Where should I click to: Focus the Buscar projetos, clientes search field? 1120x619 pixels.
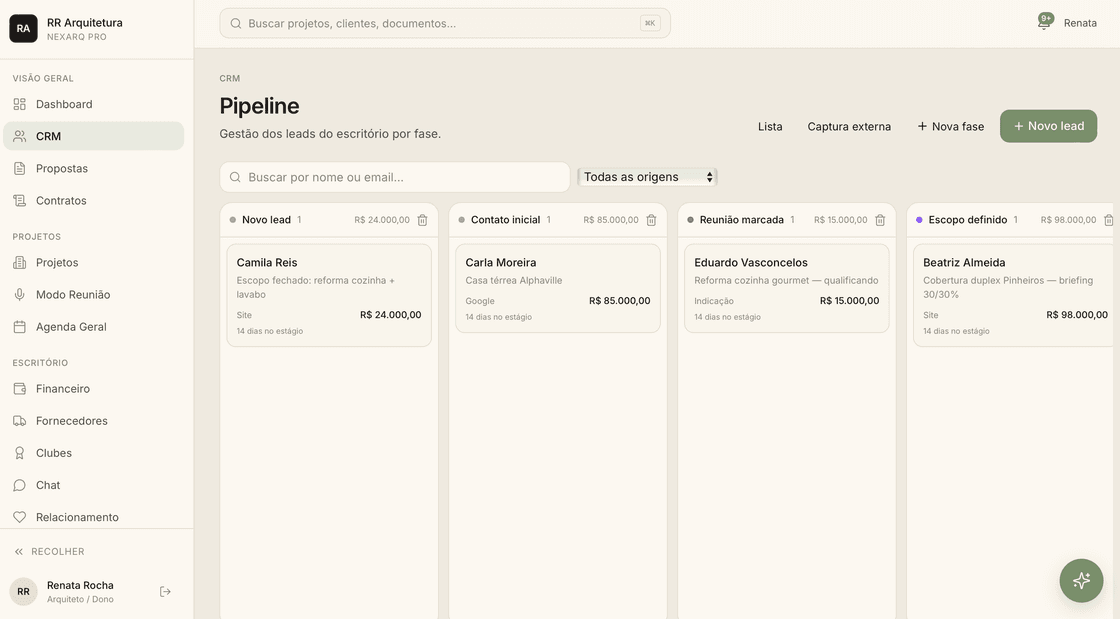tap(445, 24)
